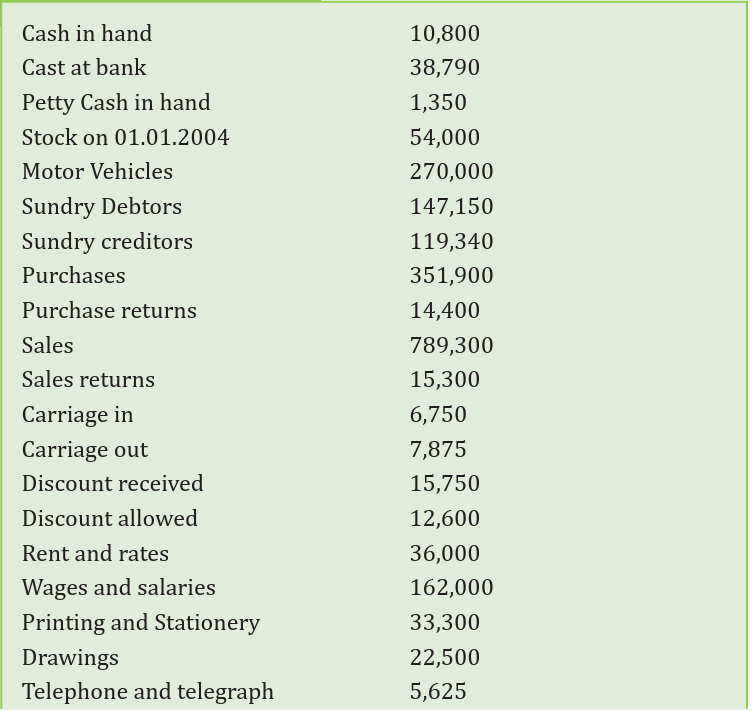Click the Rent and rates amount 36,000
Viewport: 752px width, 710px height.
click(x=445, y=553)
